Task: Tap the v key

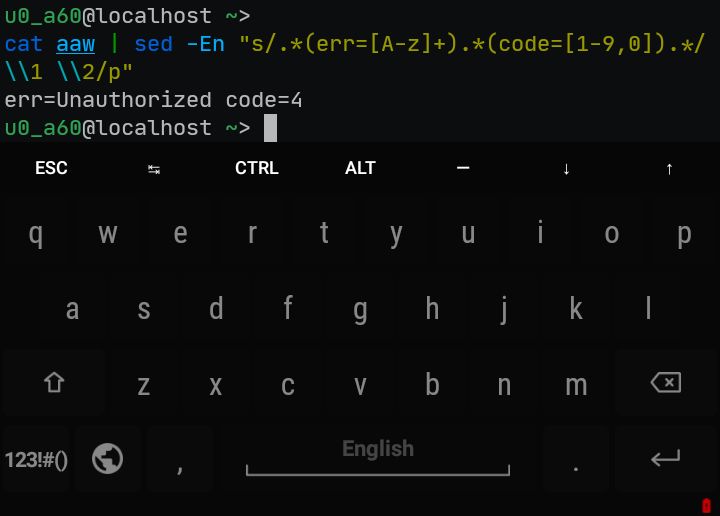Action: pos(360,385)
